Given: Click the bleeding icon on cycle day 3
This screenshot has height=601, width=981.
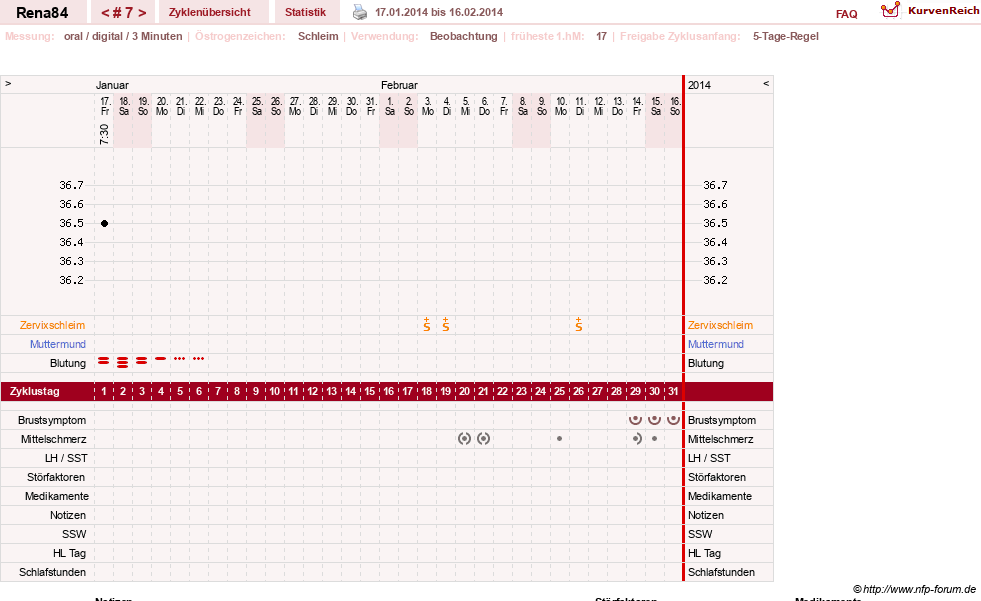Looking at the screenshot, I should [142, 361].
